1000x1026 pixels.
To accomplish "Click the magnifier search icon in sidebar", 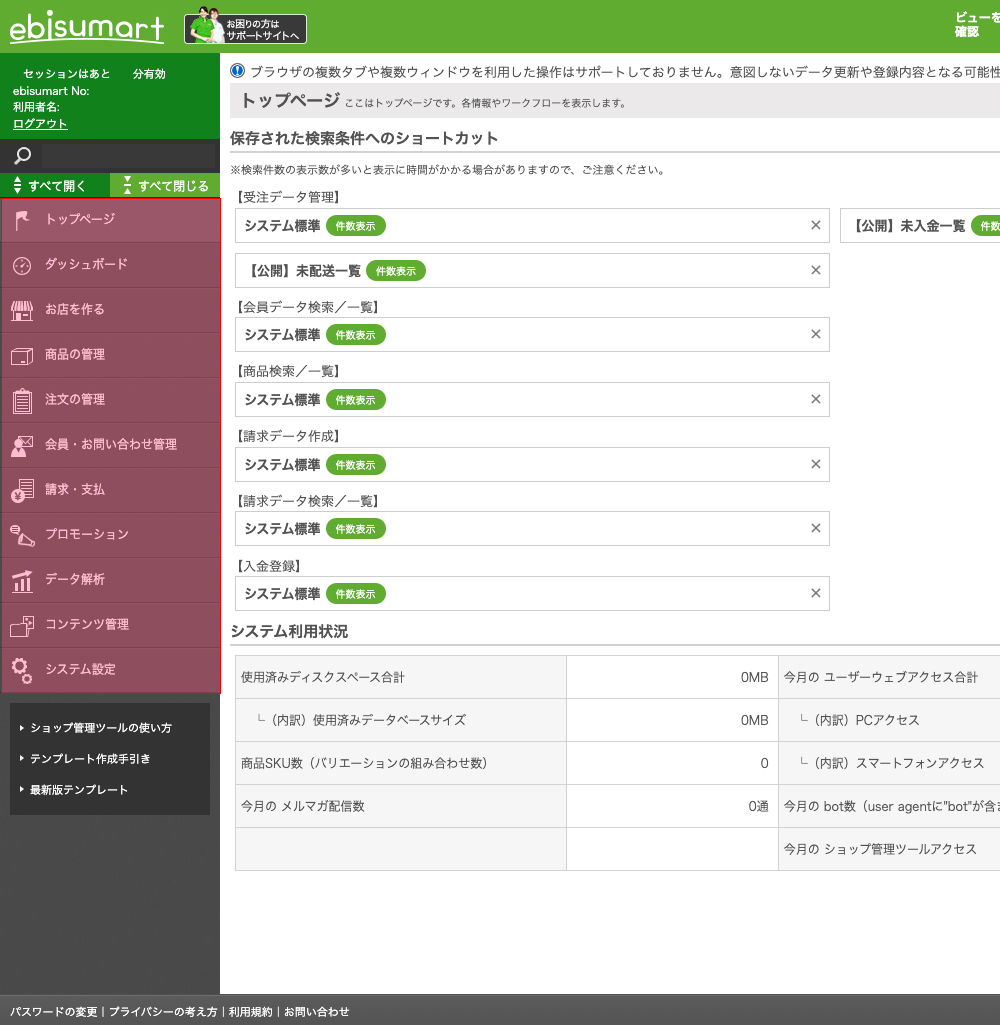I will pyautogui.click(x=23, y=156).
